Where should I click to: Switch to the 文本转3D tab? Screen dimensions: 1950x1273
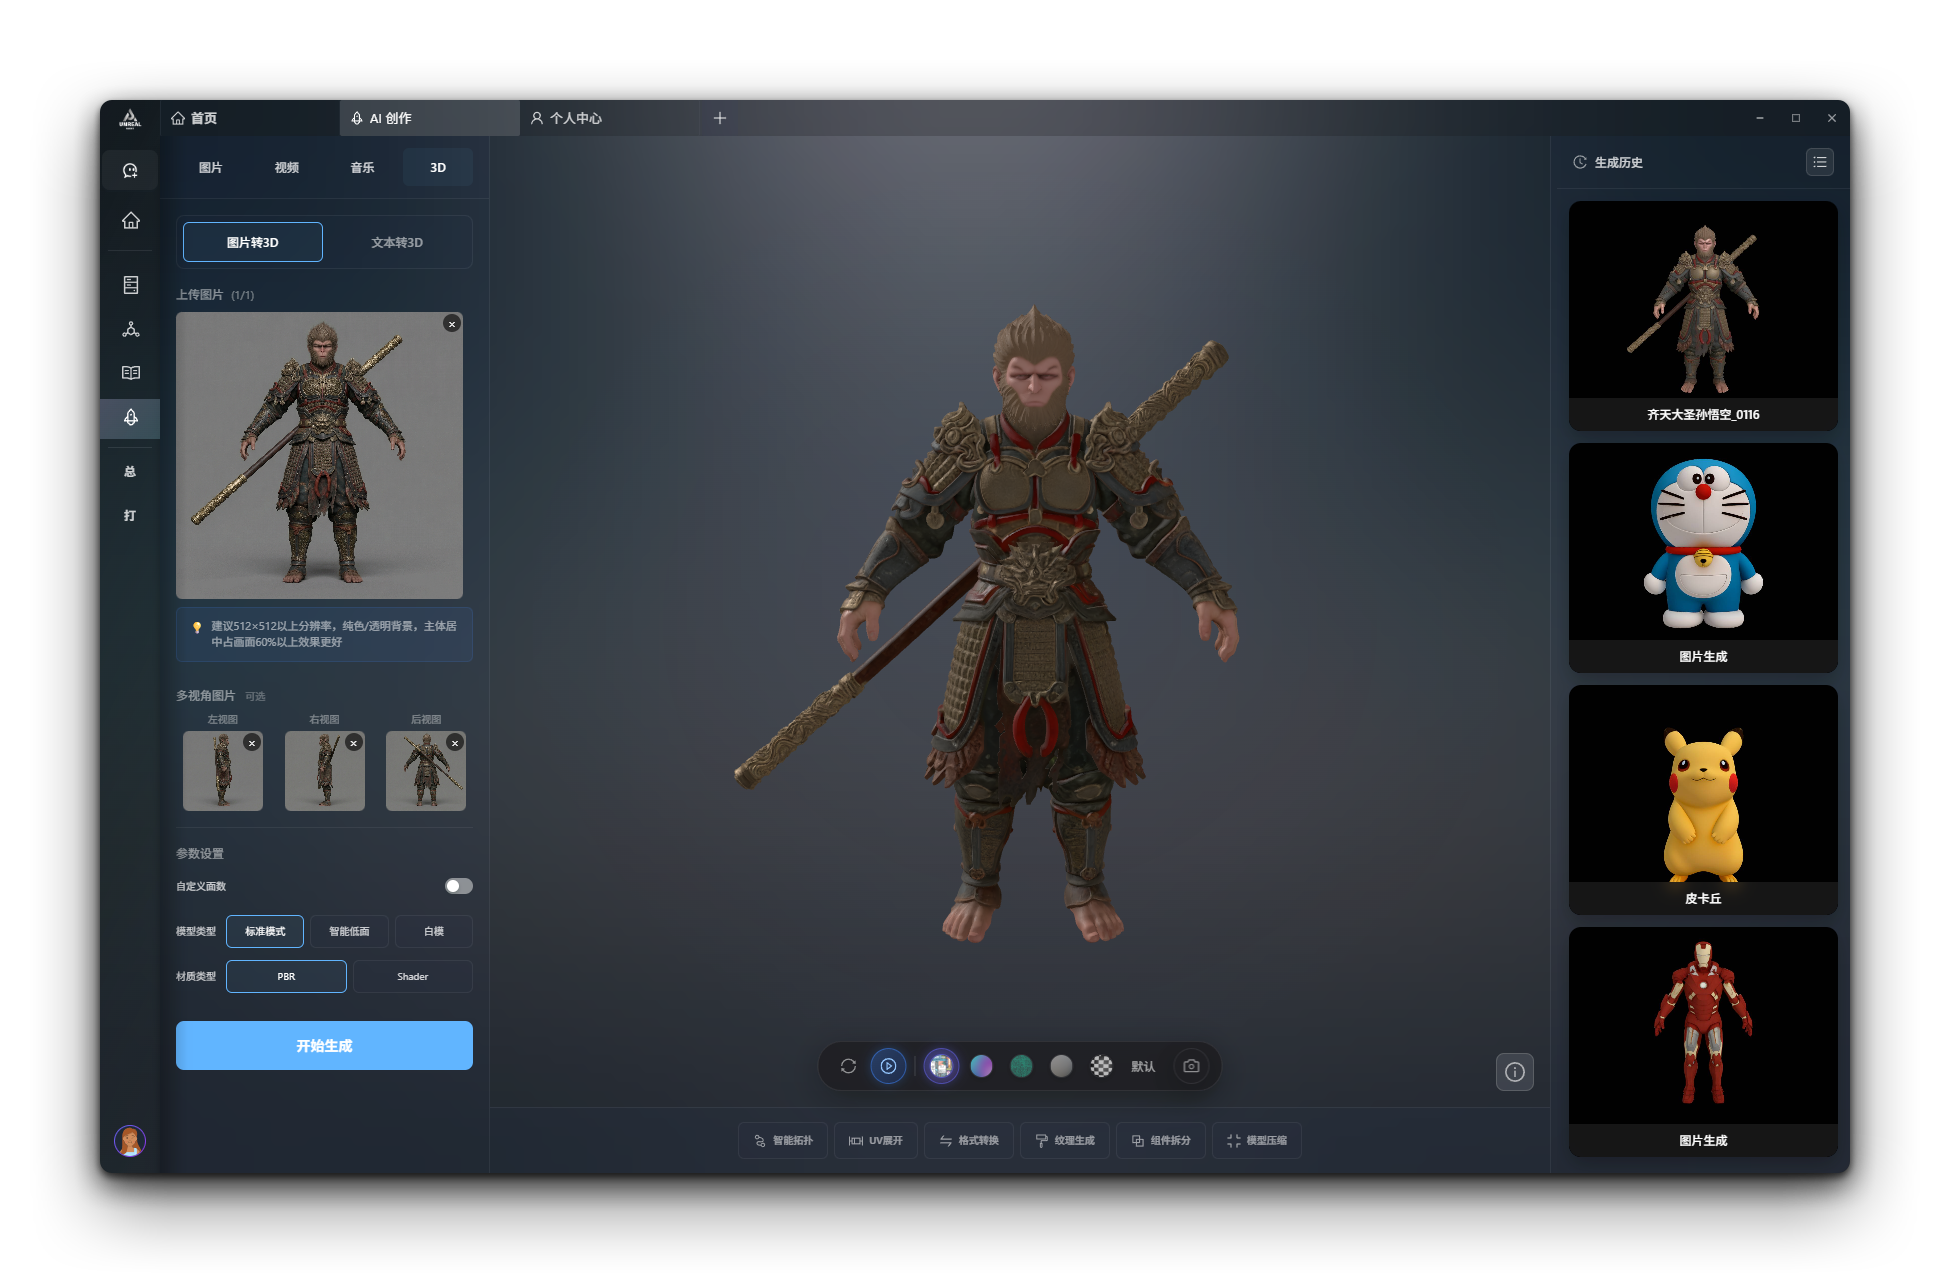point(397,241)
